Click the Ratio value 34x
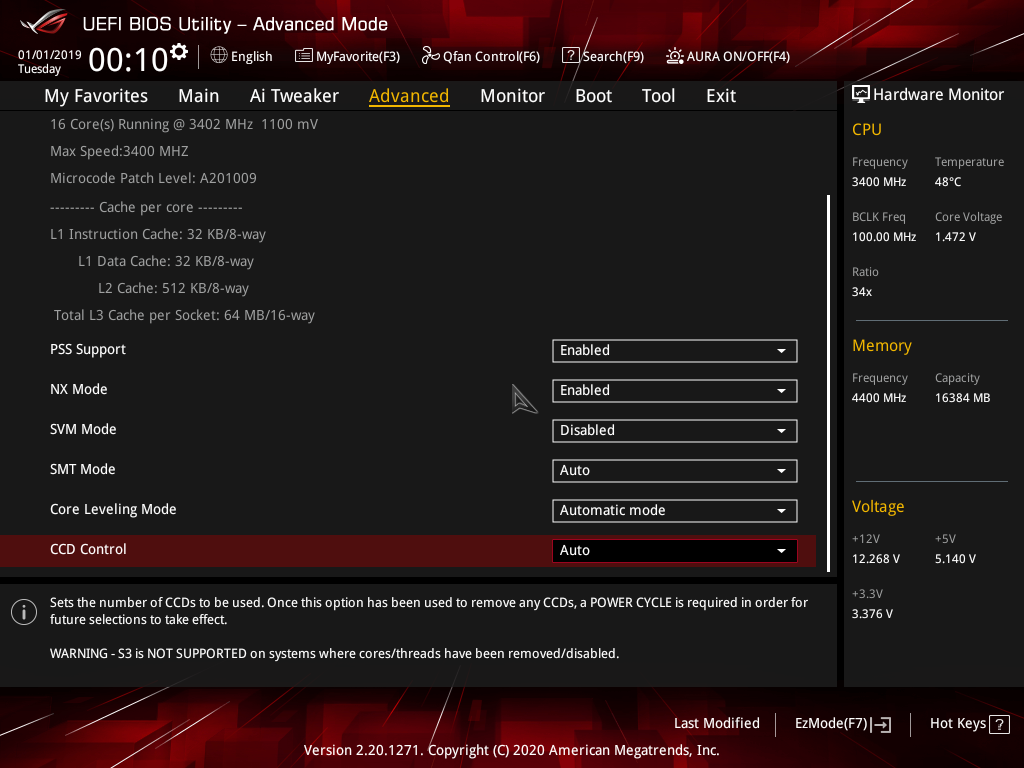Viewport: 1024px width, 768px height. point(861,292)
